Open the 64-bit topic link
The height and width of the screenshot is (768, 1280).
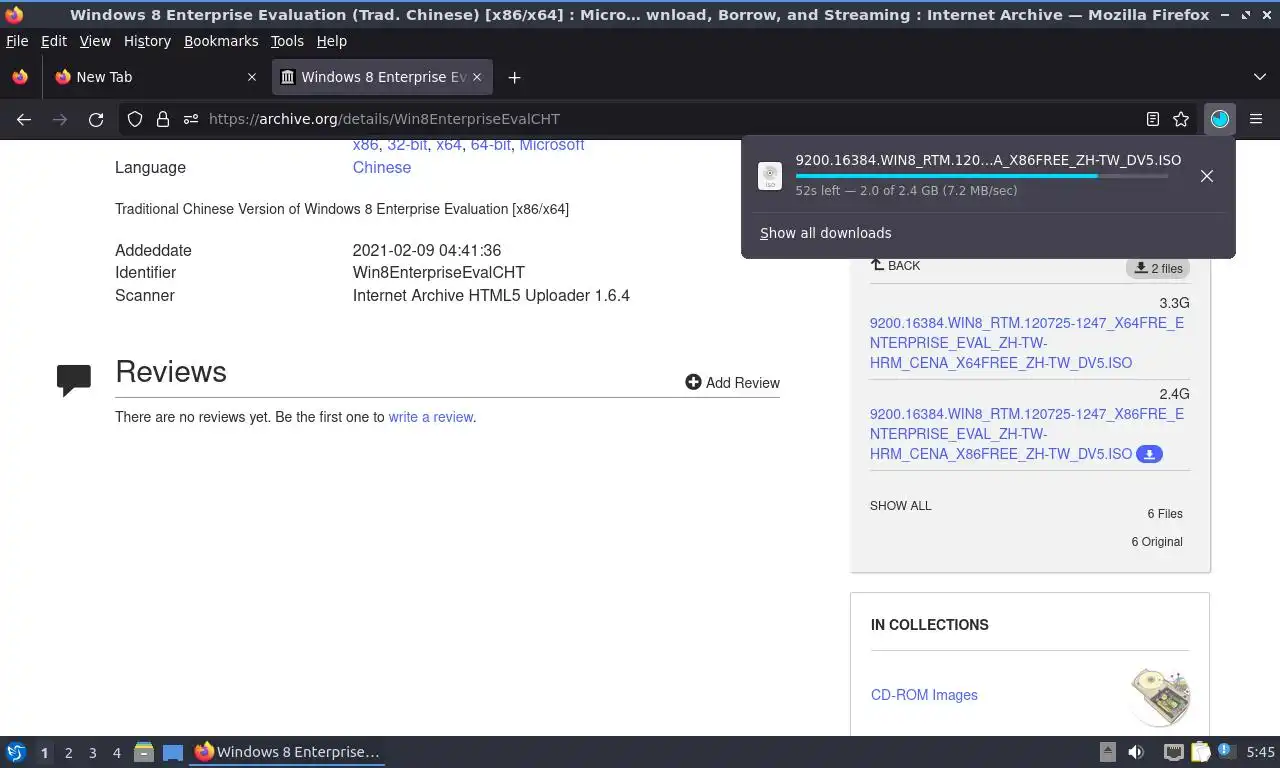tap(490, 145)
